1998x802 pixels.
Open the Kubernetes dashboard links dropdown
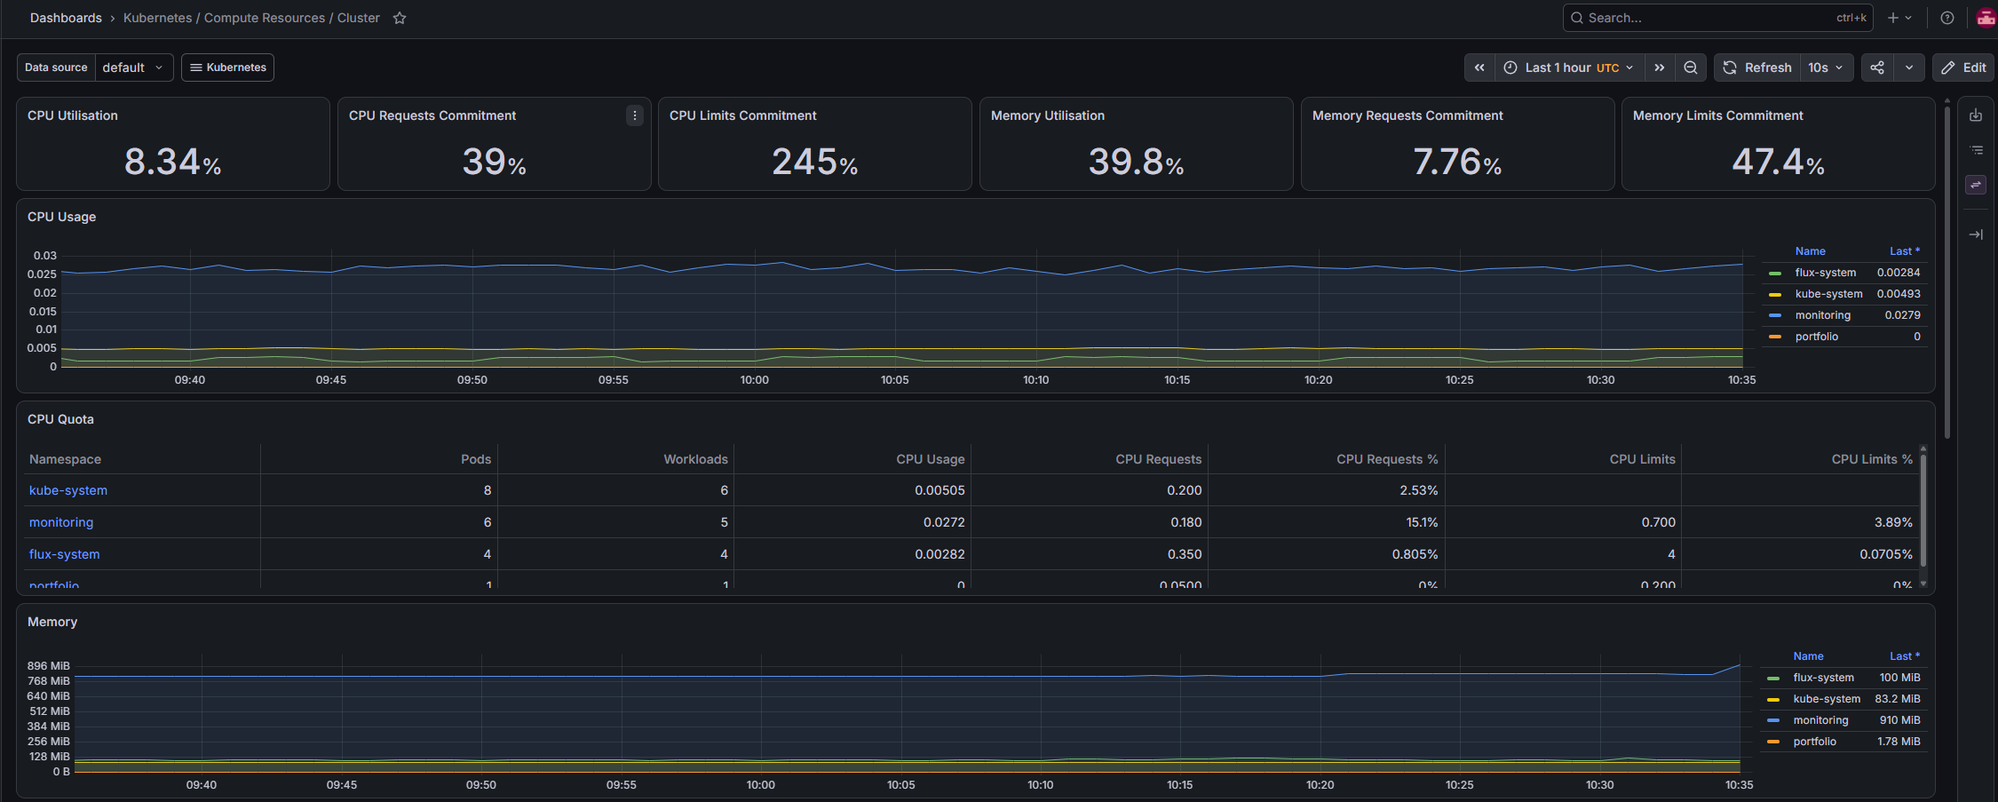(x=228, y=68)
